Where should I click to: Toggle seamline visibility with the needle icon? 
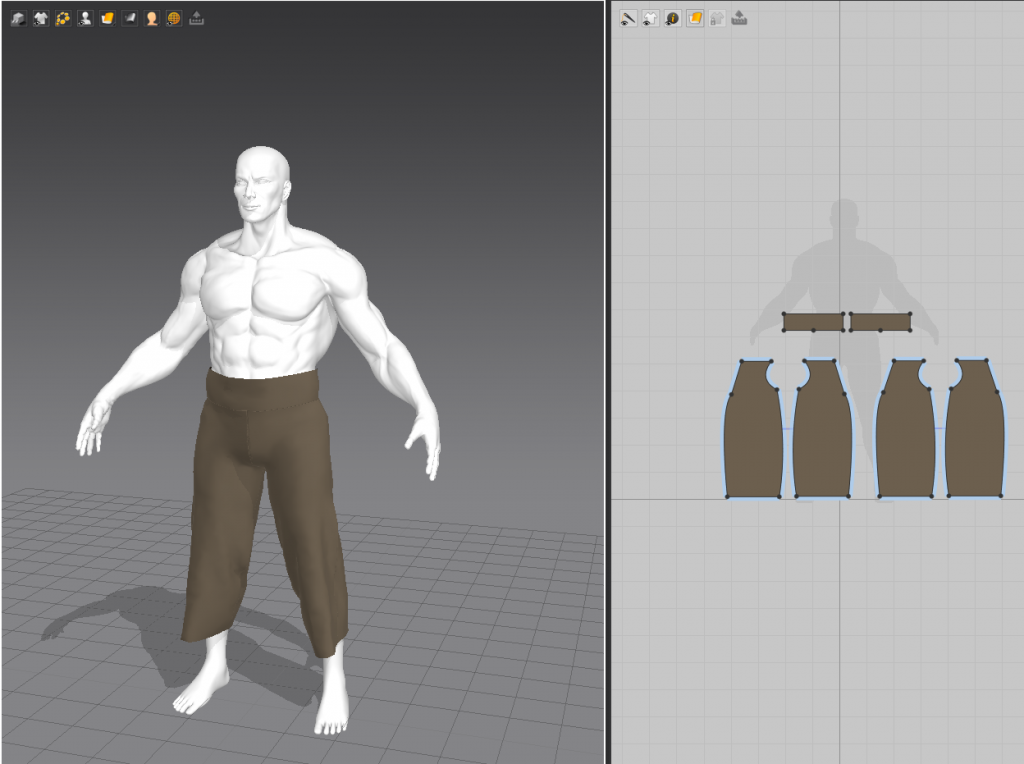coord(628,18)
